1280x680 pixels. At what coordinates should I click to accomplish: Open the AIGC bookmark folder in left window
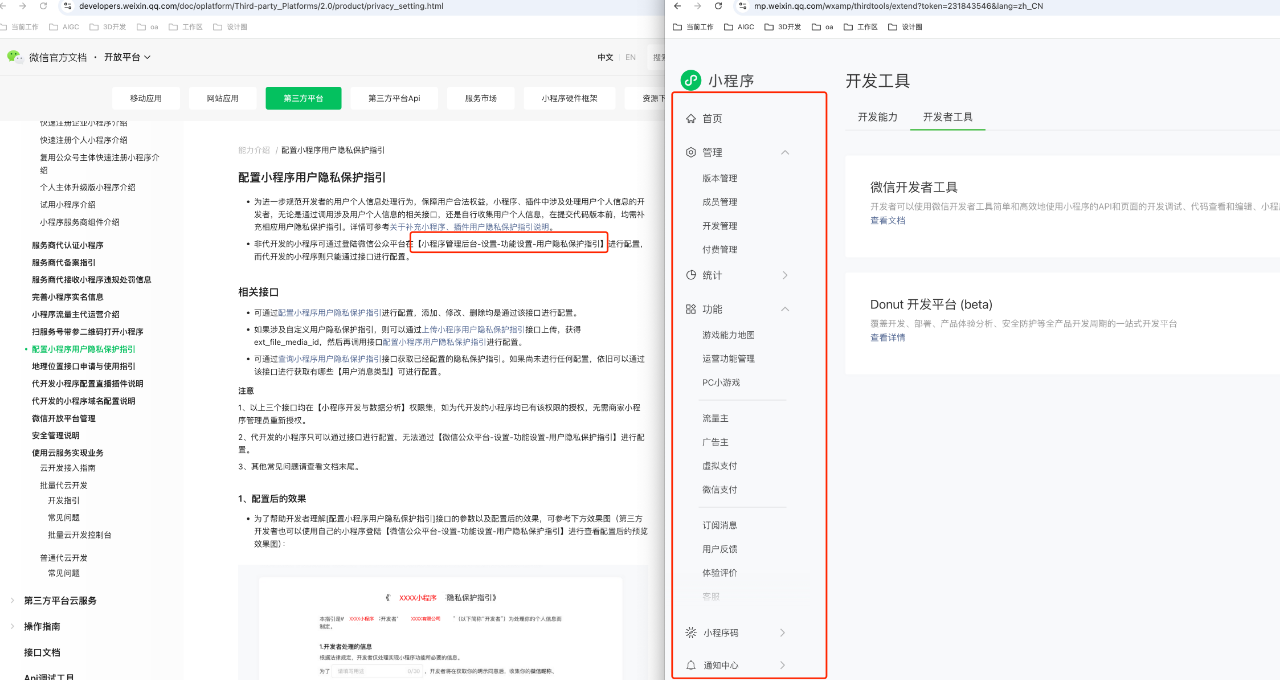click(x=64, y=27)
